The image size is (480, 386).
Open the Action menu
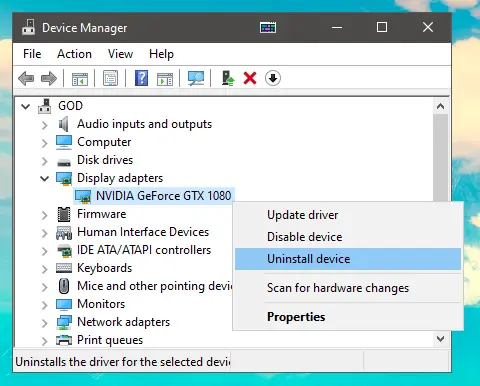[x=74, y=54]
